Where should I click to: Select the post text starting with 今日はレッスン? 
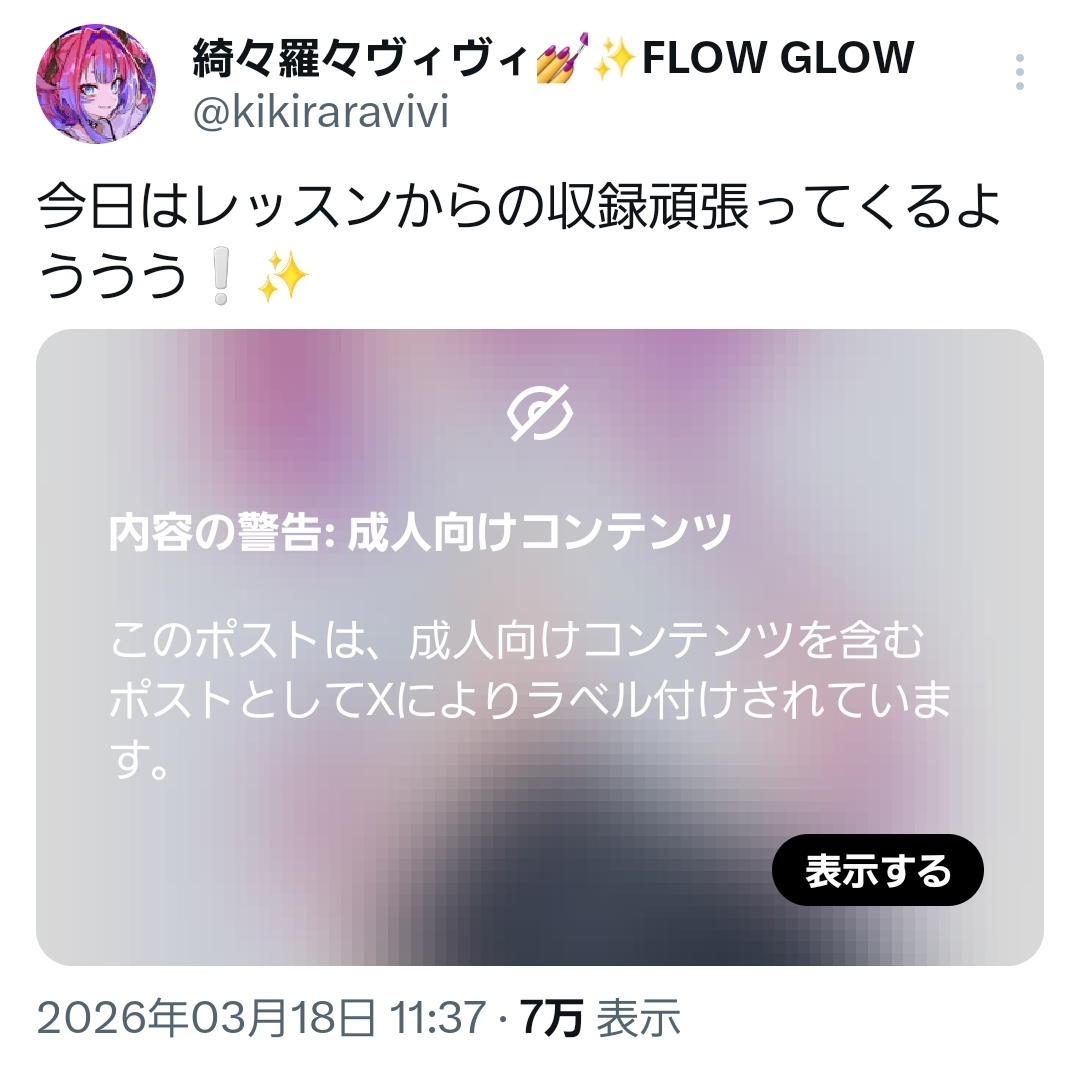click(x=519, y=241)
